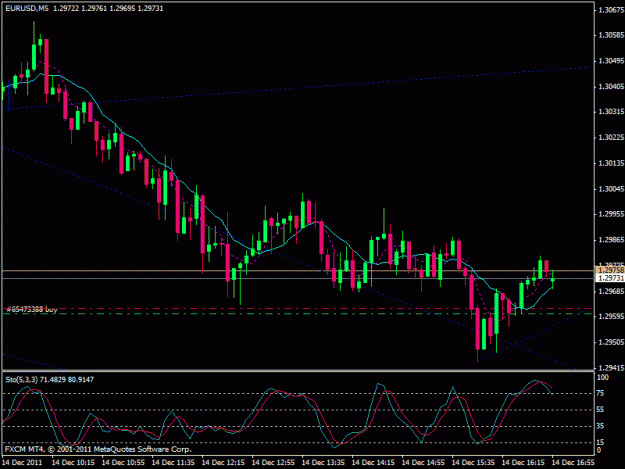This screenshot has width=625, height=469.
Task: Click the 1.29415 price axis label
Action: (611, 368)
